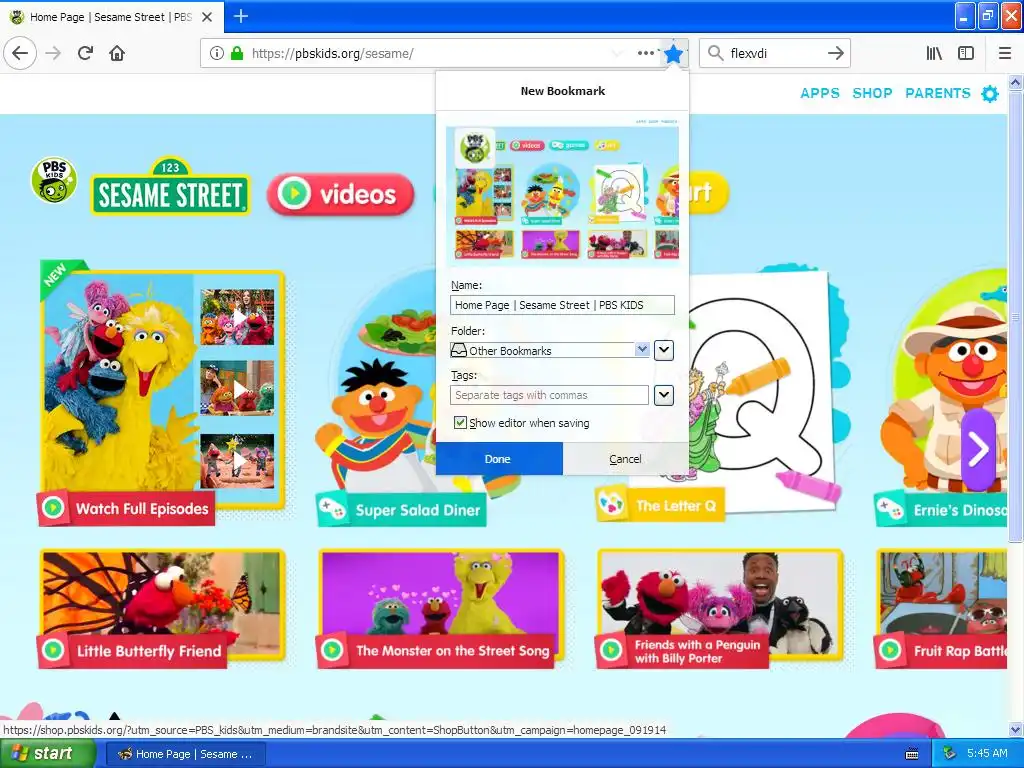Click the page scrollbar down arrow
The height and width of the screenshot is (768, 1024).
pyautogui.click(x=1016, y=730)
